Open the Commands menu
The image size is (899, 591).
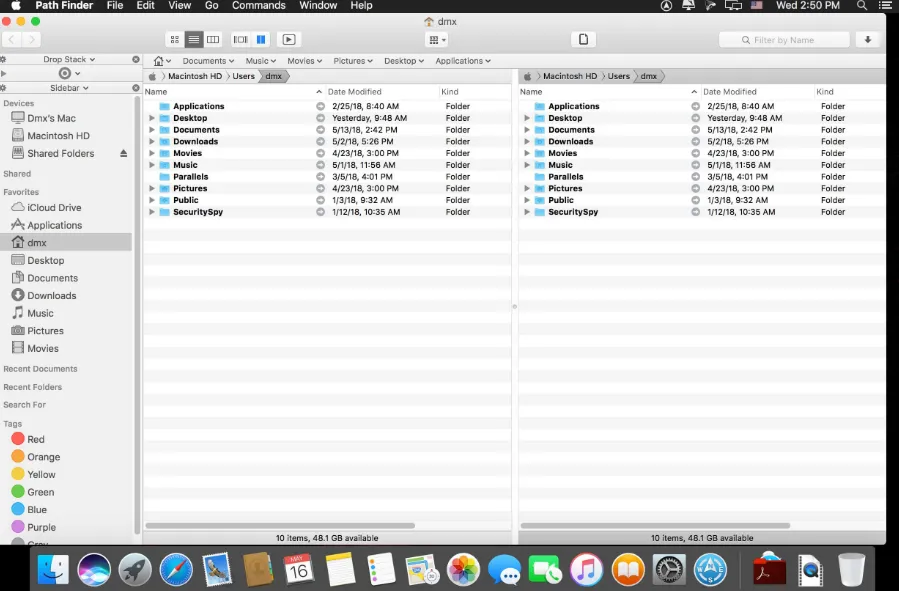[259, 6]
